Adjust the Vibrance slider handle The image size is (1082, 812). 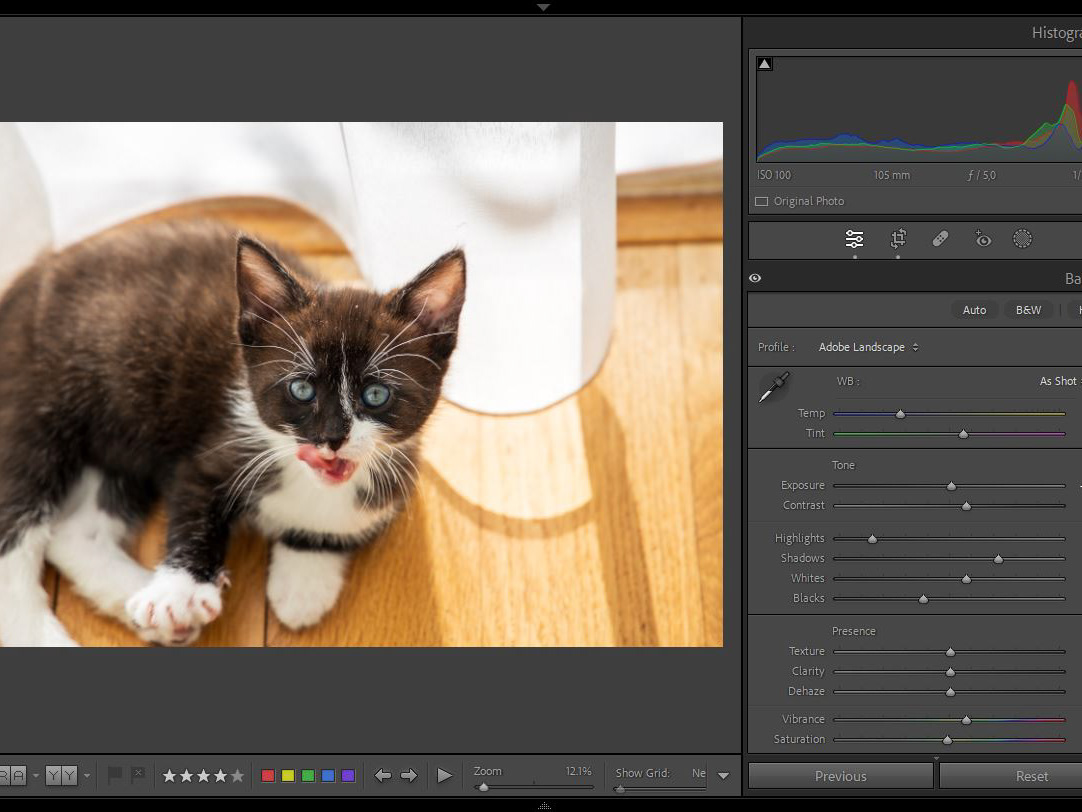(x=966, y=720)
